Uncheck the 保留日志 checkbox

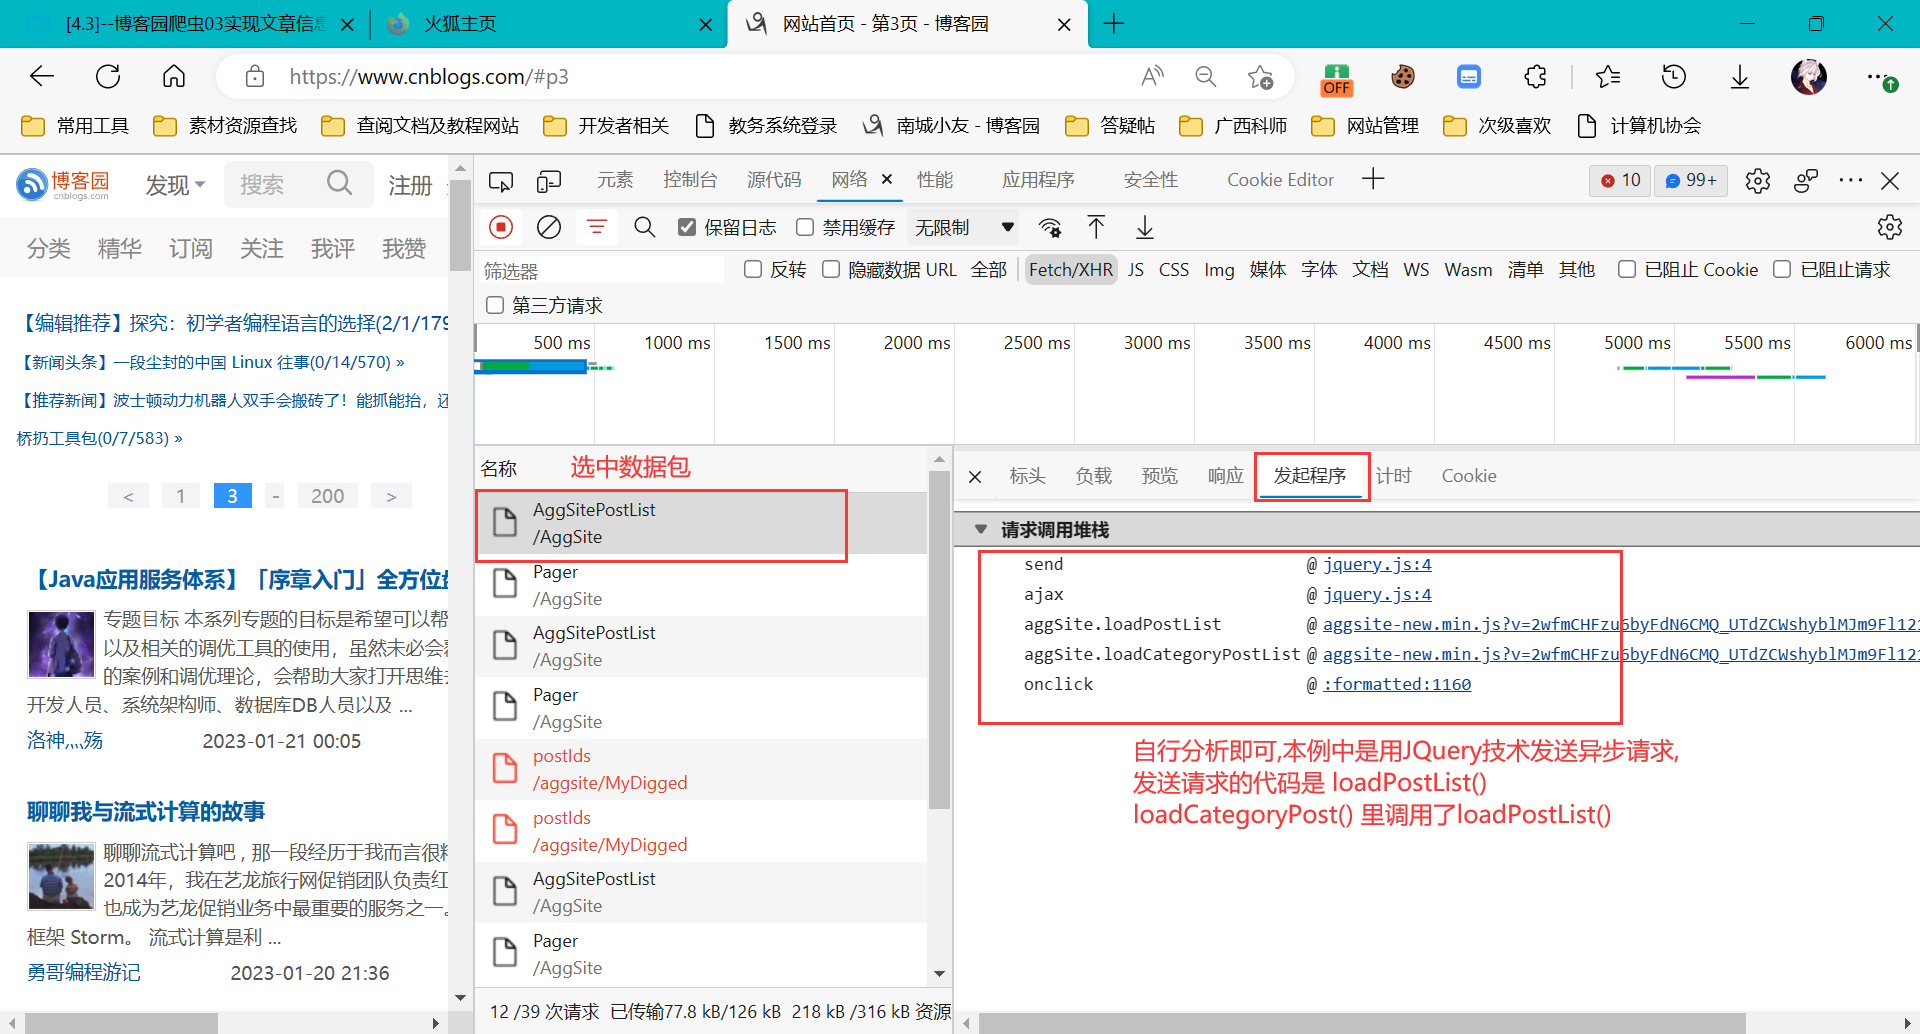pos(687,228)
